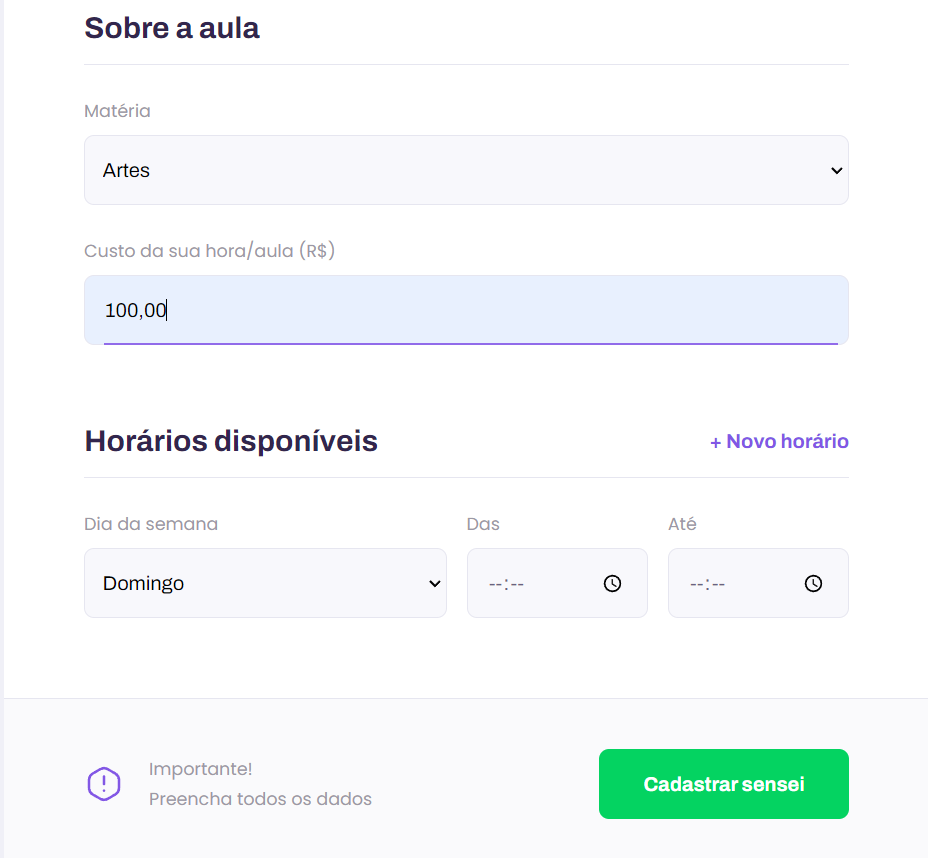Click the clock icon beside the start time
The height and width of the screenshot is (858, 928).
[x=612, y=583]
